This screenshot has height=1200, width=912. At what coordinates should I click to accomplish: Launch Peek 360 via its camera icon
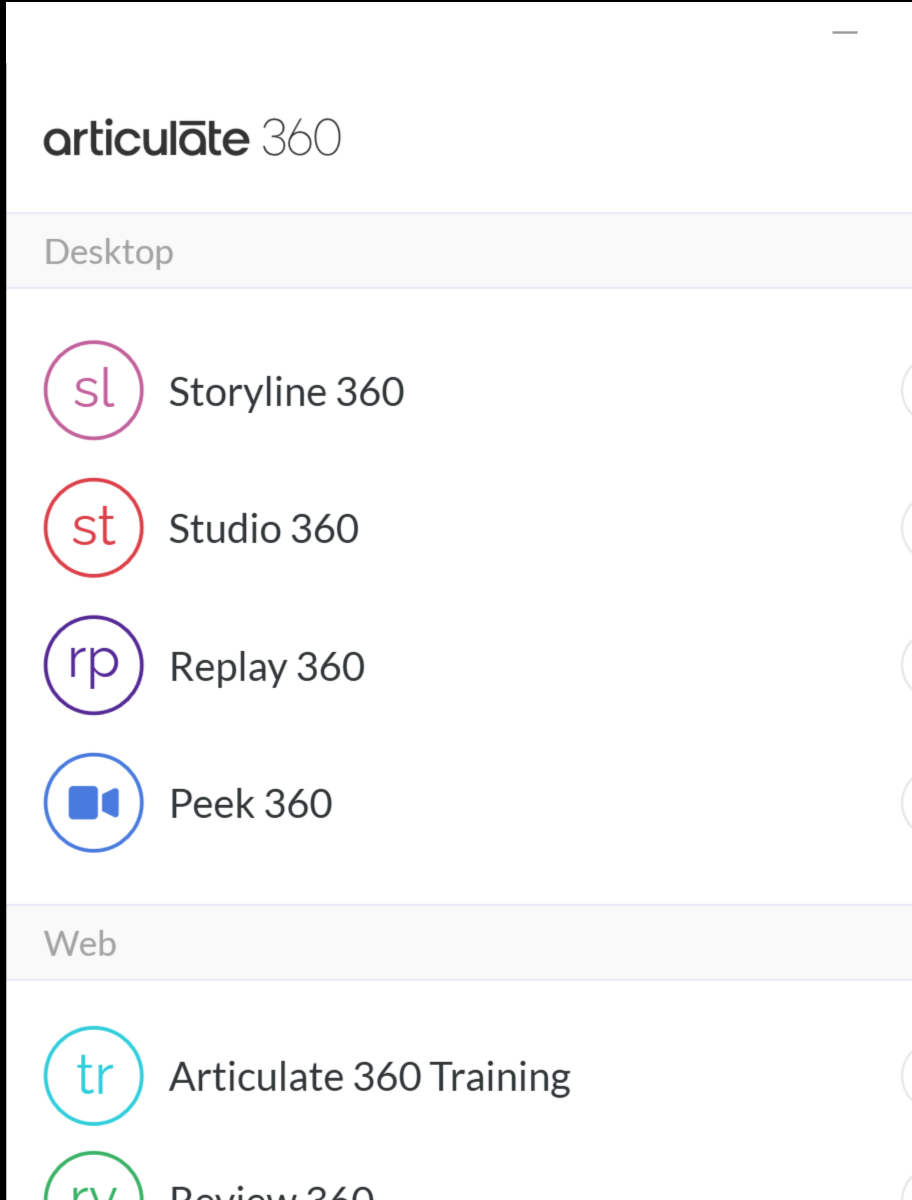[94, 803]
